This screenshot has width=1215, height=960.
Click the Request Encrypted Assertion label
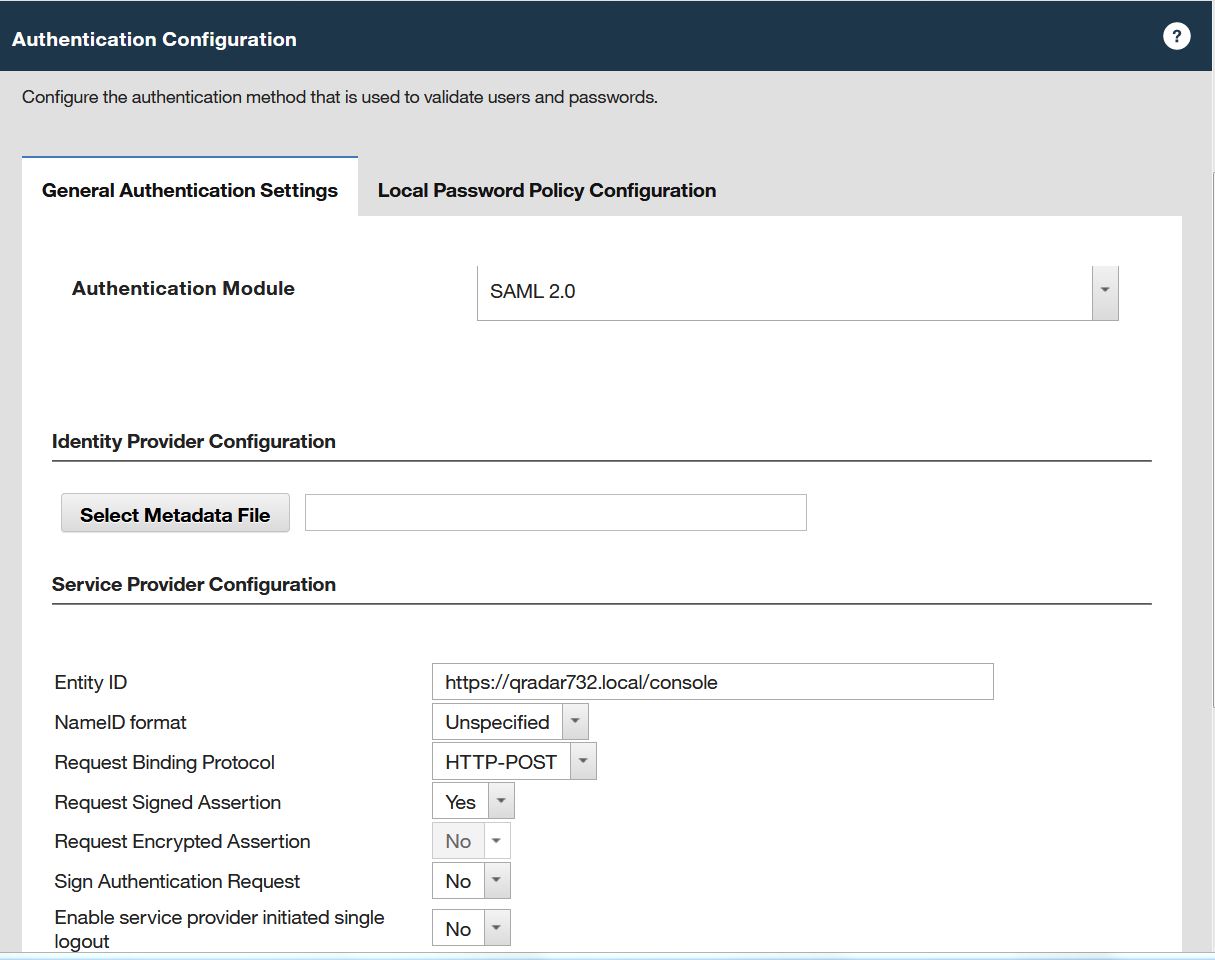pyautogui.click(x=183, y=841)
